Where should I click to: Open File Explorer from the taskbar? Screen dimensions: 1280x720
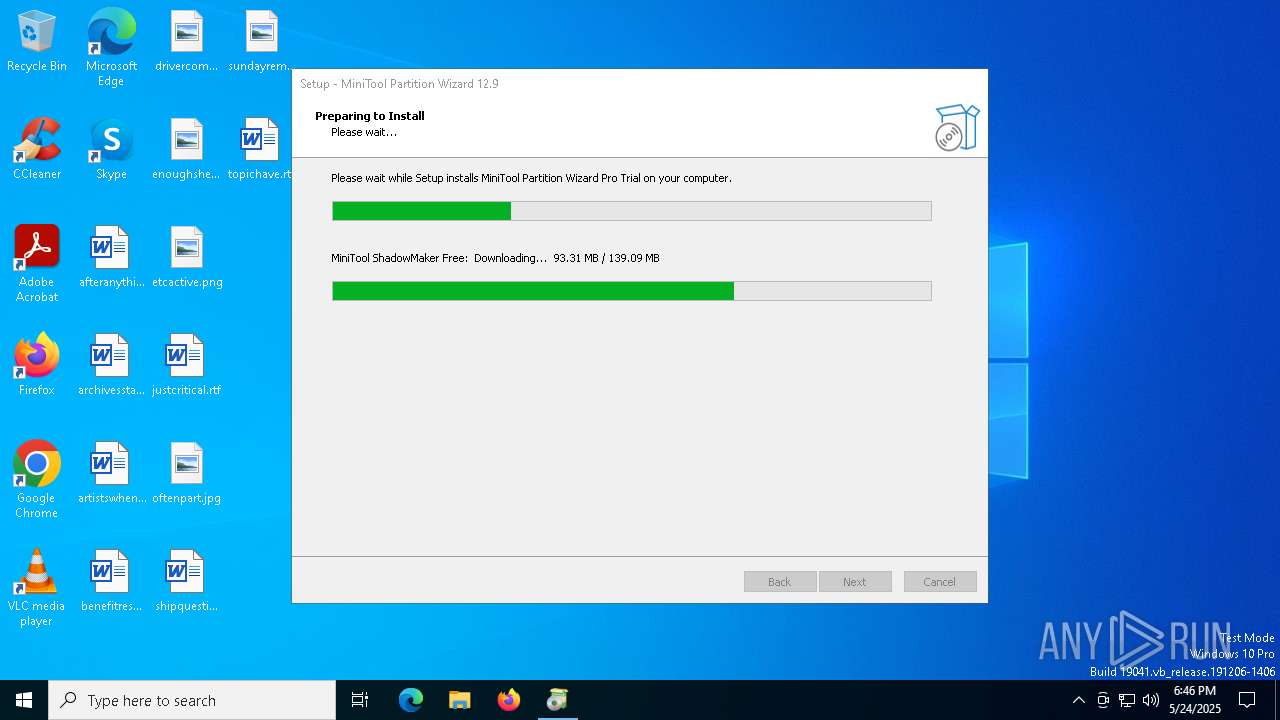(x=460, y=700)
